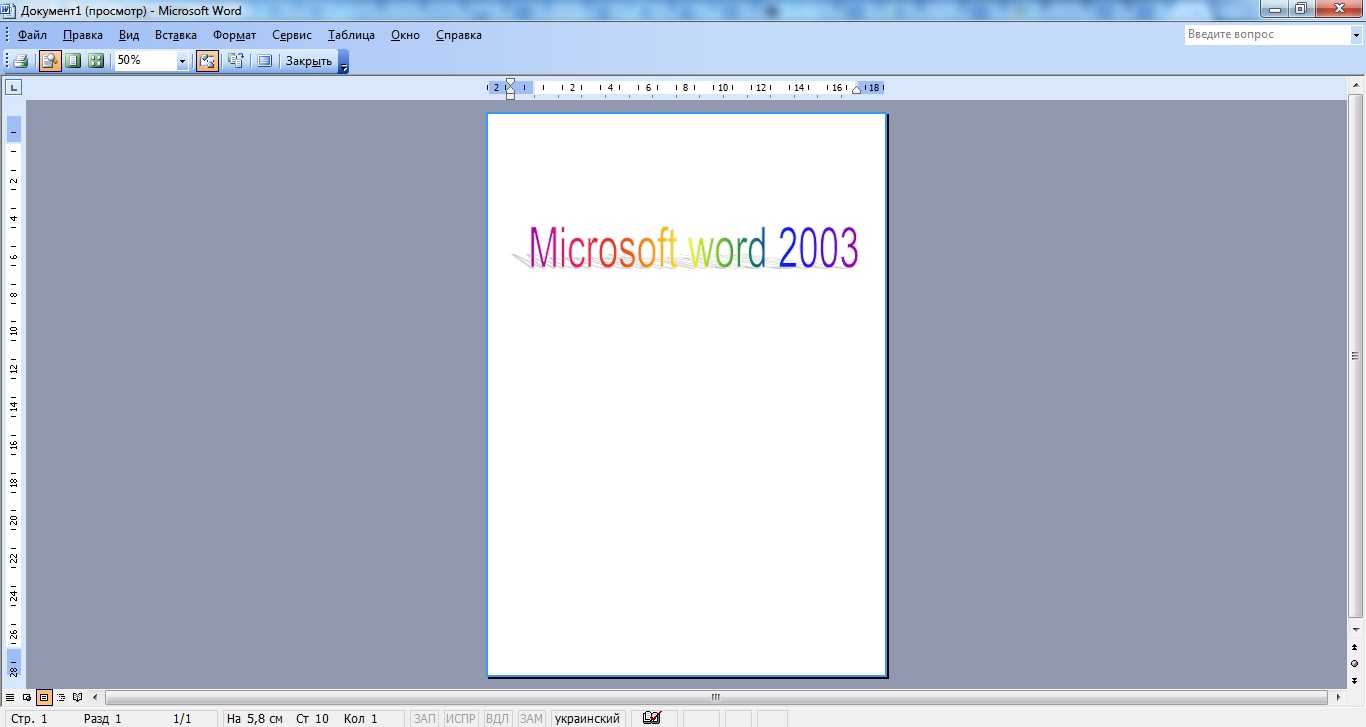Open the Сервис menu
The width and height of the screenshot is (1366, 727).
pos(292,35)
